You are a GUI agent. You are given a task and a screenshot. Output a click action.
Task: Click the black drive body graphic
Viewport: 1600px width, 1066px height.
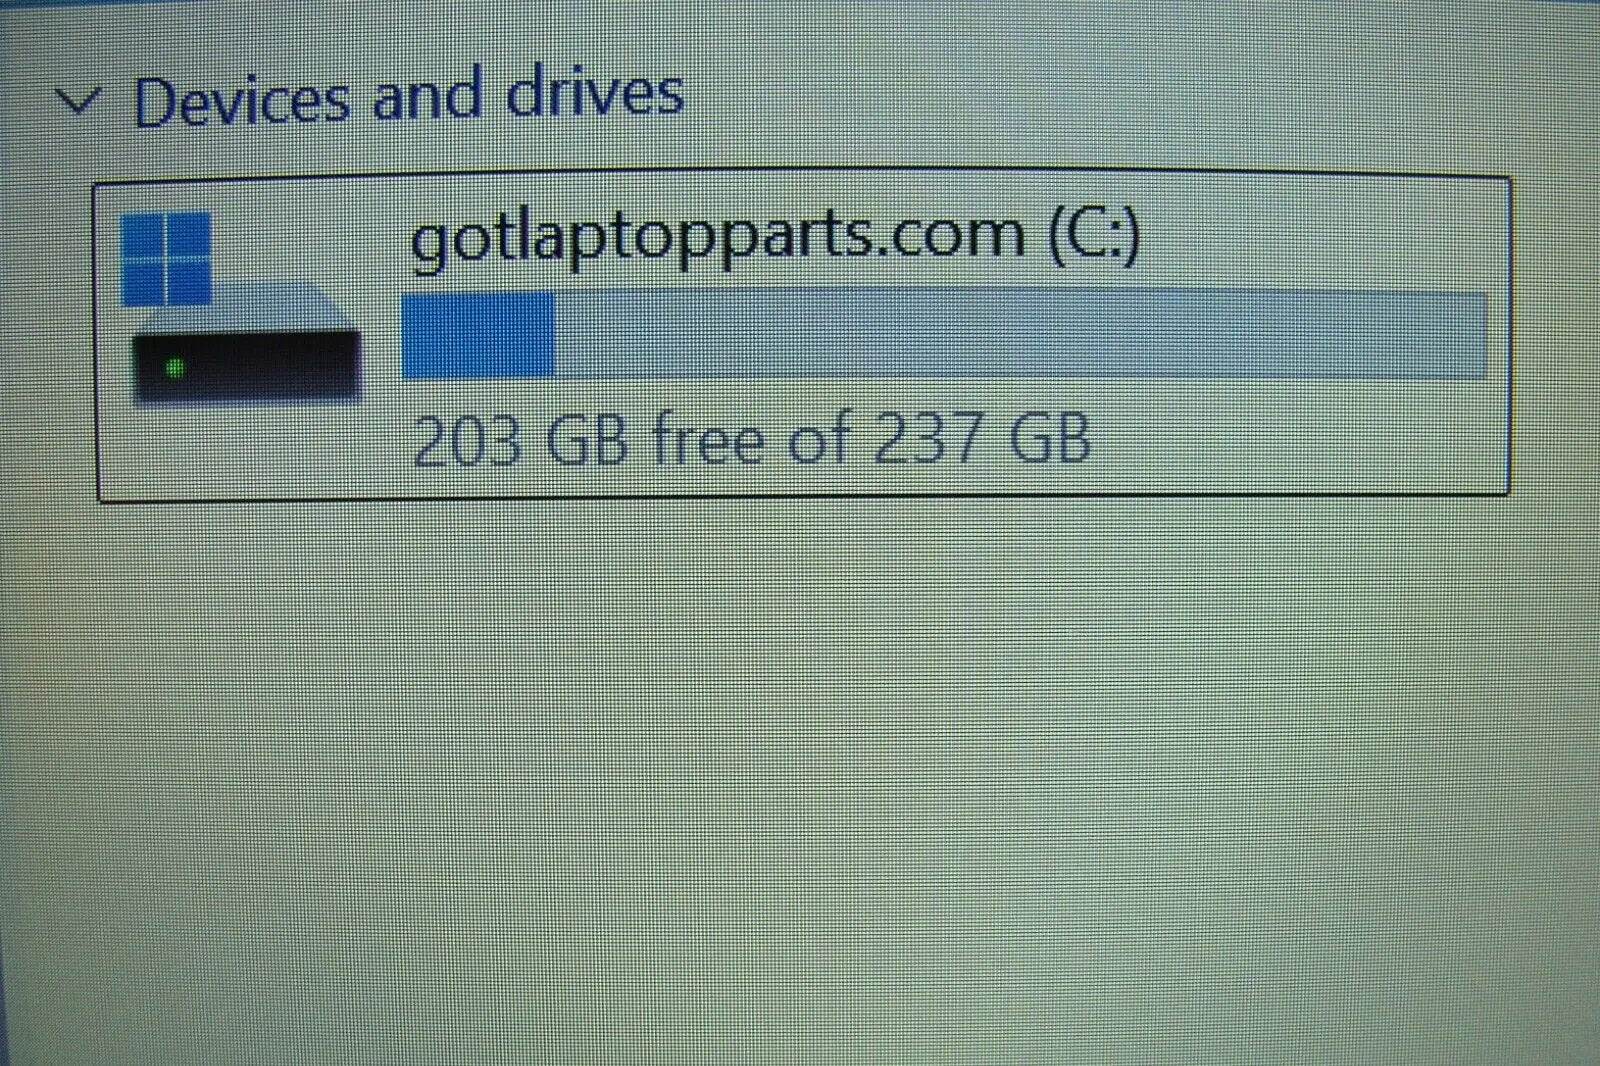click(x=246, y=366)
